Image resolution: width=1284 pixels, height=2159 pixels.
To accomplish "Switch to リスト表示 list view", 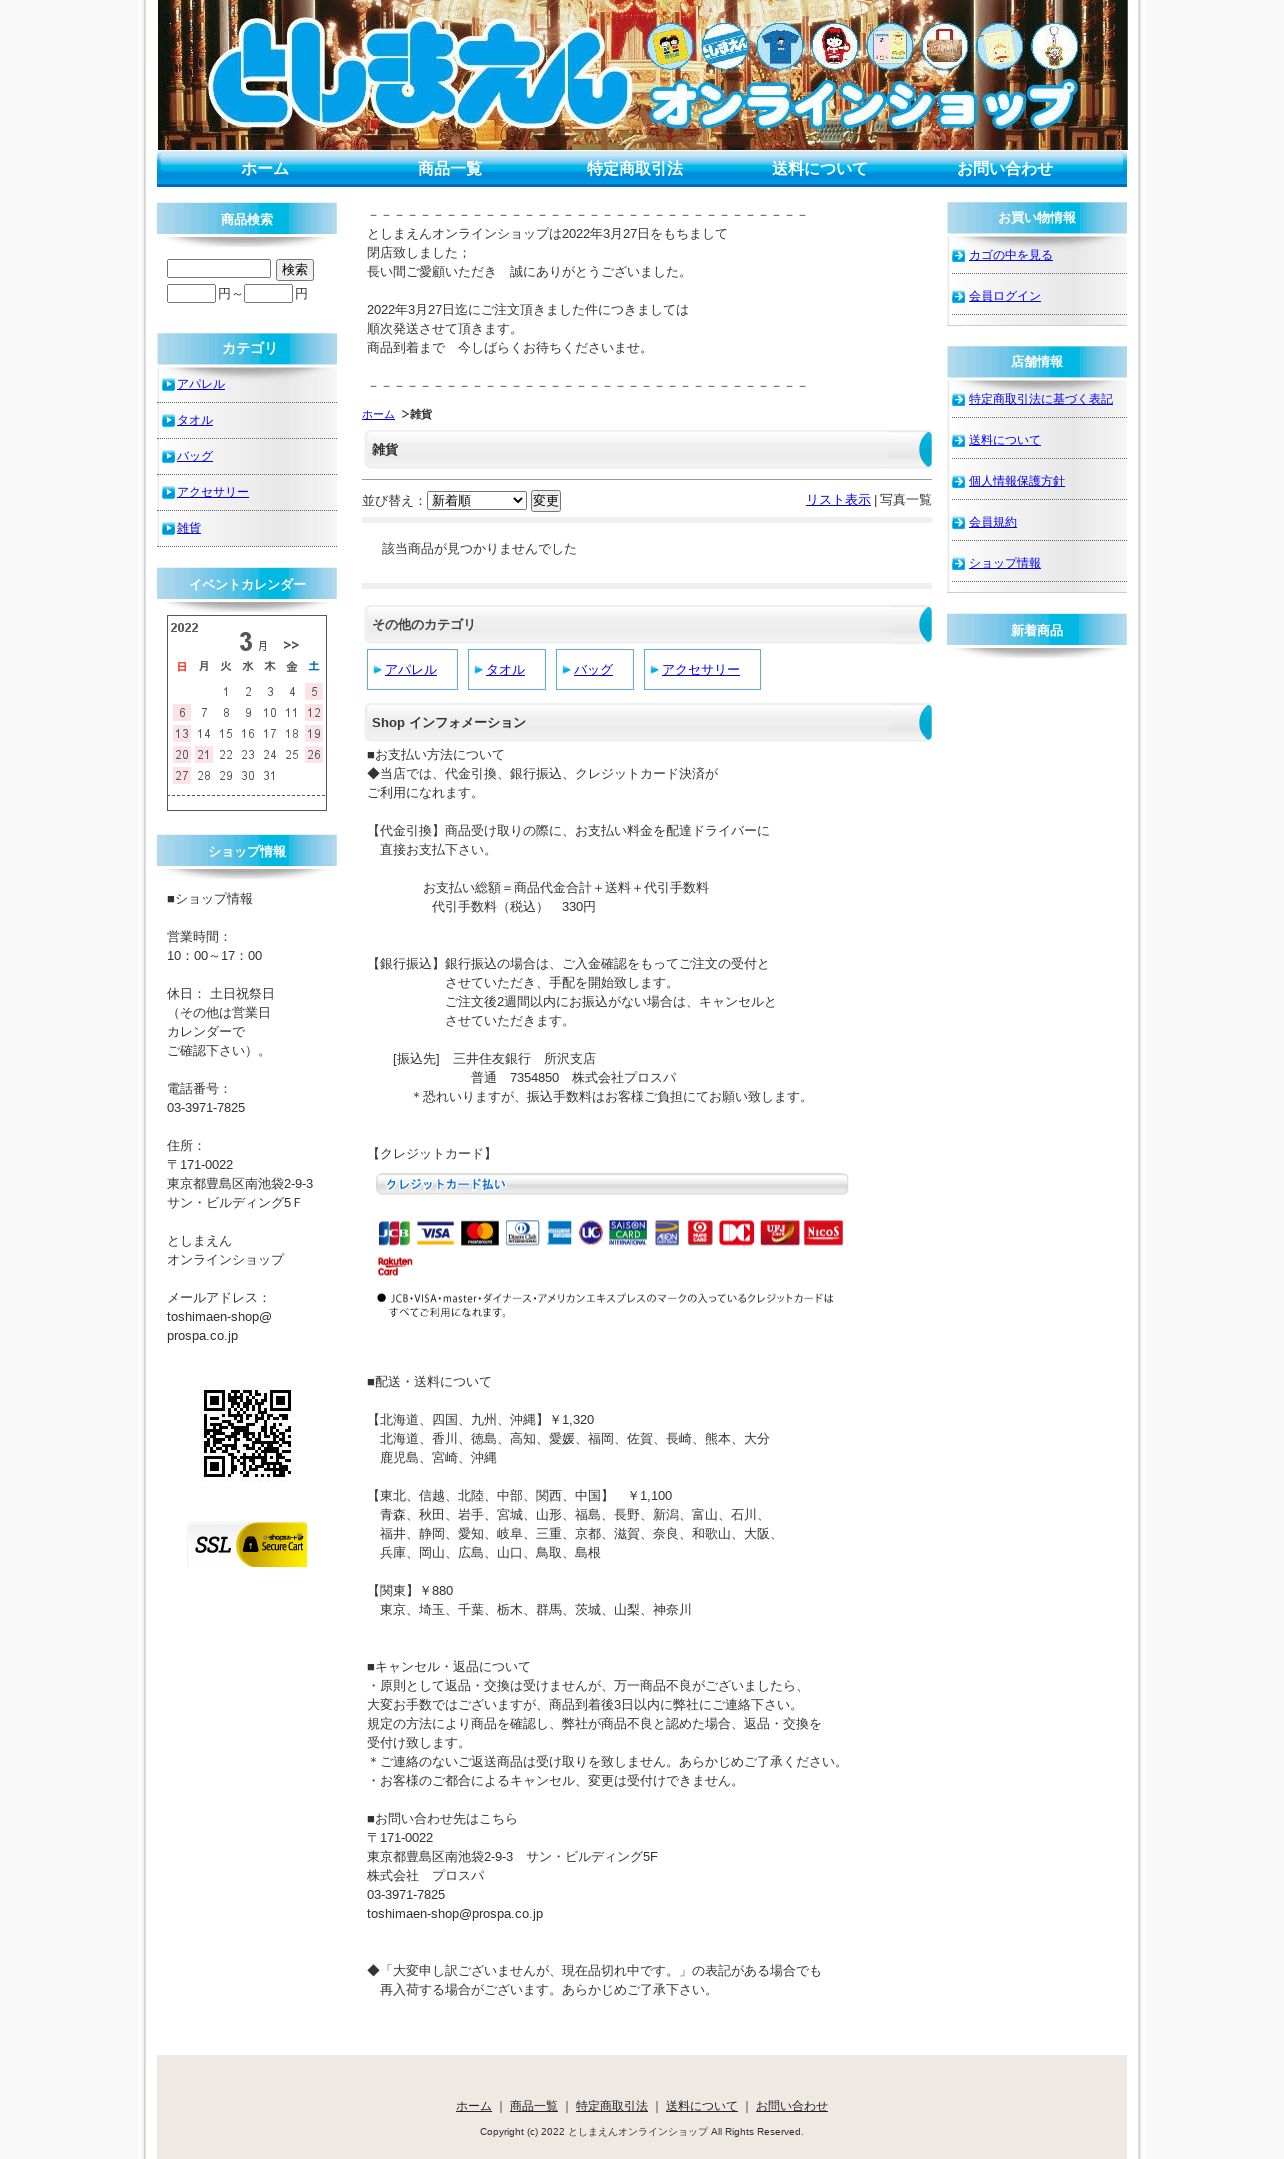I will point(838,500).
